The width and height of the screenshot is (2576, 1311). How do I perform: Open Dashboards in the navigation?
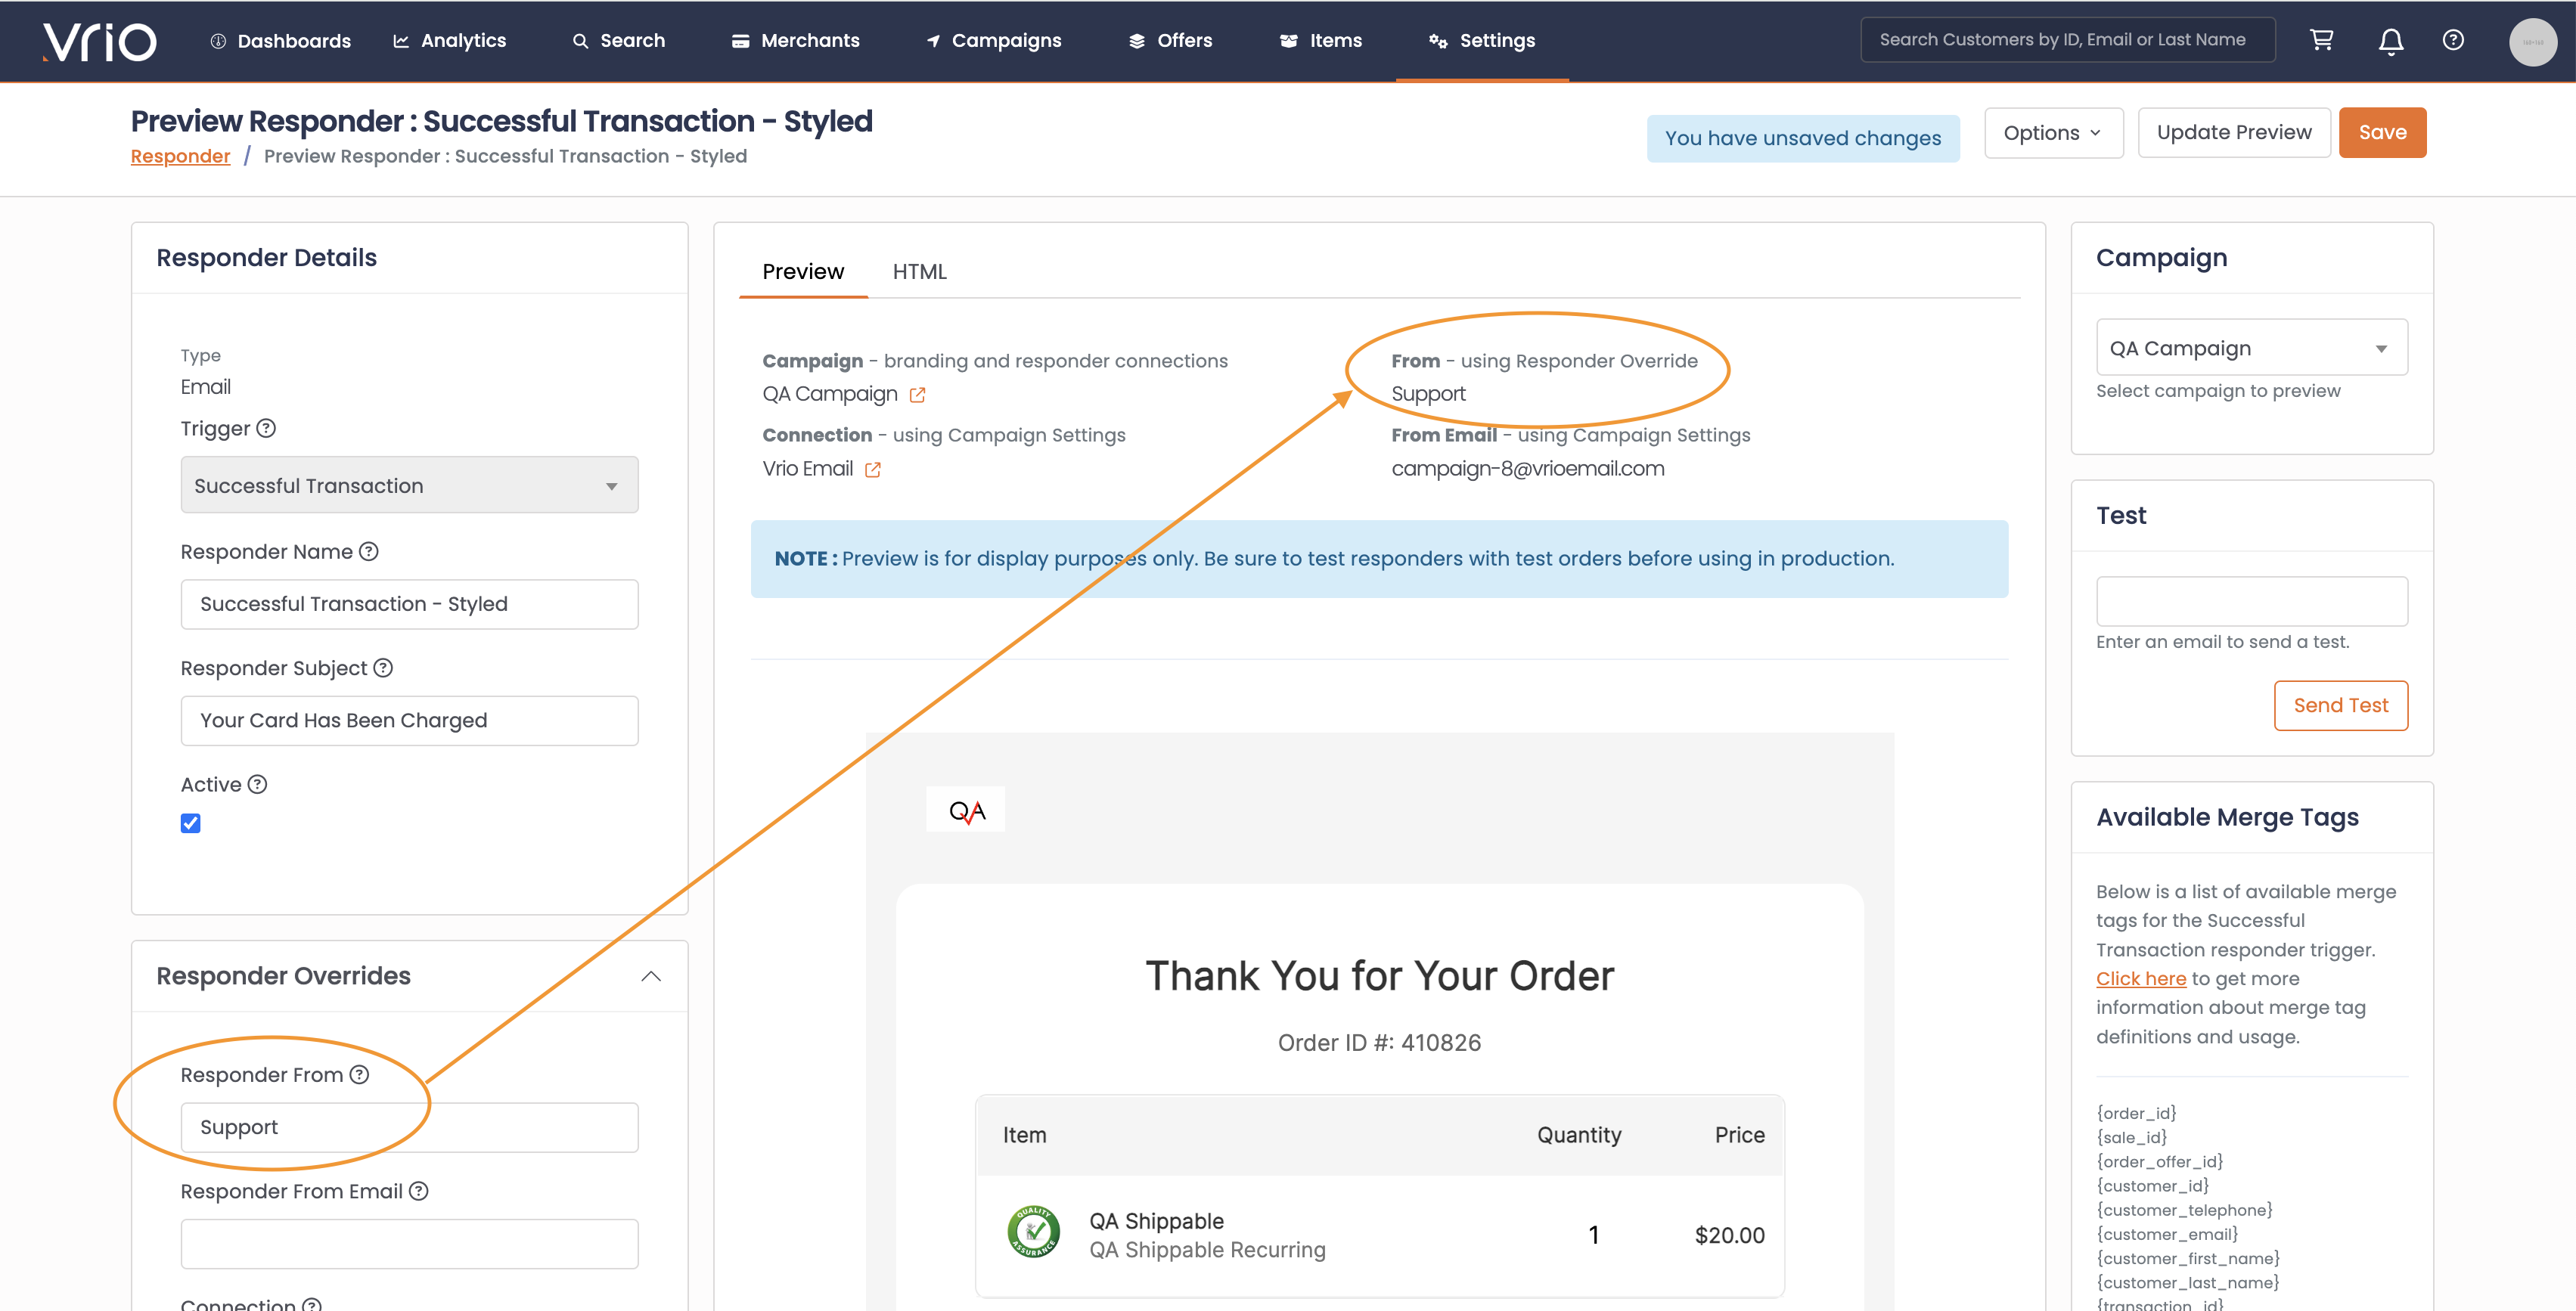(280, 41)
